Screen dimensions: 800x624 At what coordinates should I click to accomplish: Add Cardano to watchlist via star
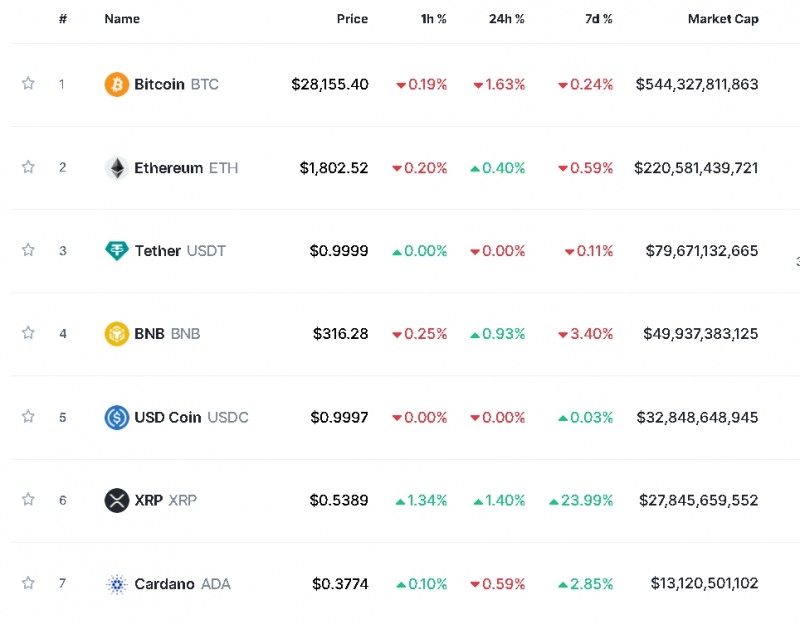coord(28,583)
